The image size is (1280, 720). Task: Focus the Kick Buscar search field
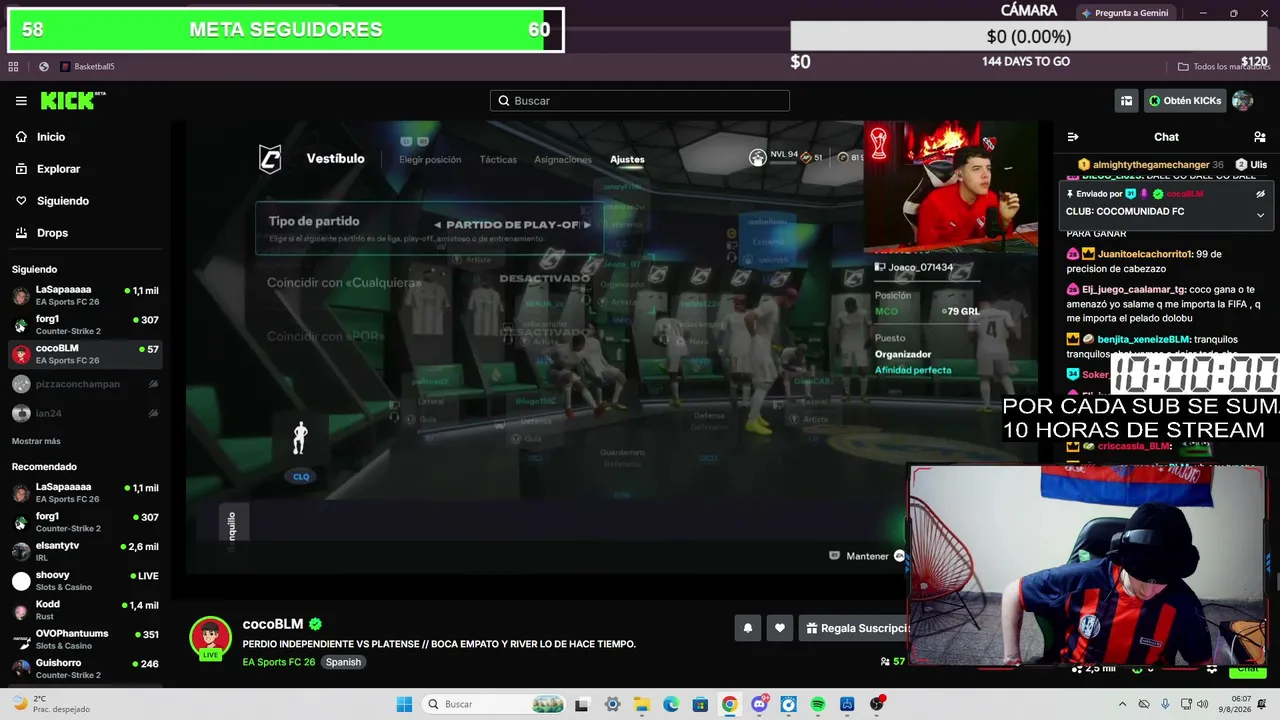point(640,101)
